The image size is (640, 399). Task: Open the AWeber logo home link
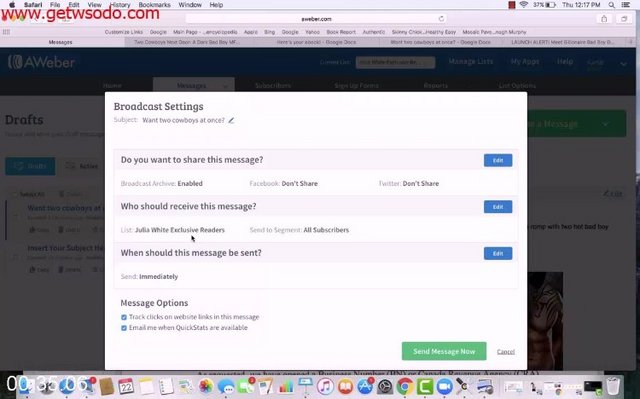(x=42, y=62)
